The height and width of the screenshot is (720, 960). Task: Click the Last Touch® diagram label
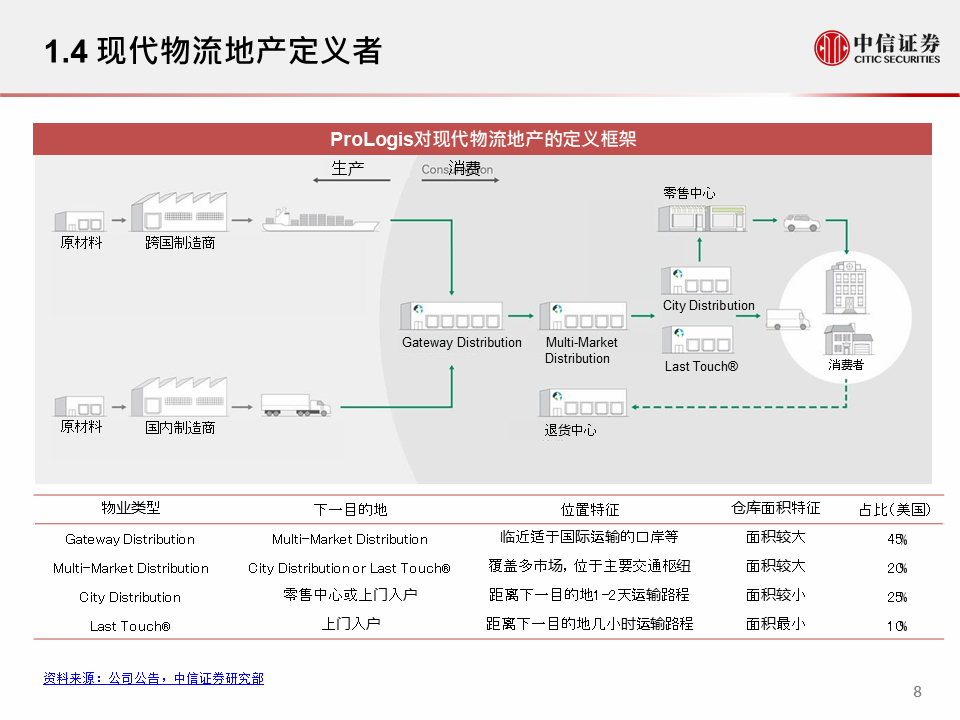(x=701, y=366)
